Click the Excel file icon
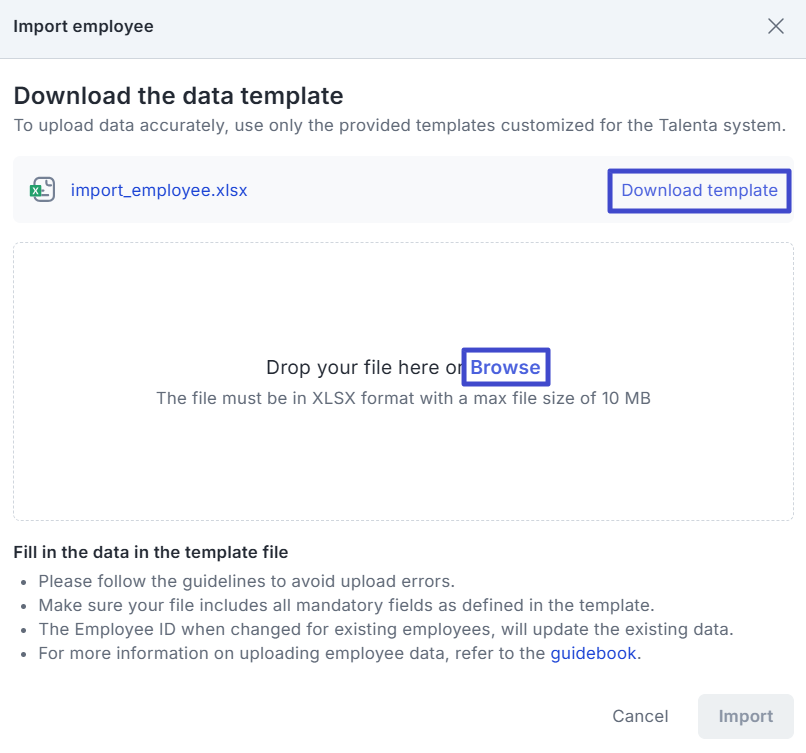Screen dimensions: 806x753 coord(42,190)
